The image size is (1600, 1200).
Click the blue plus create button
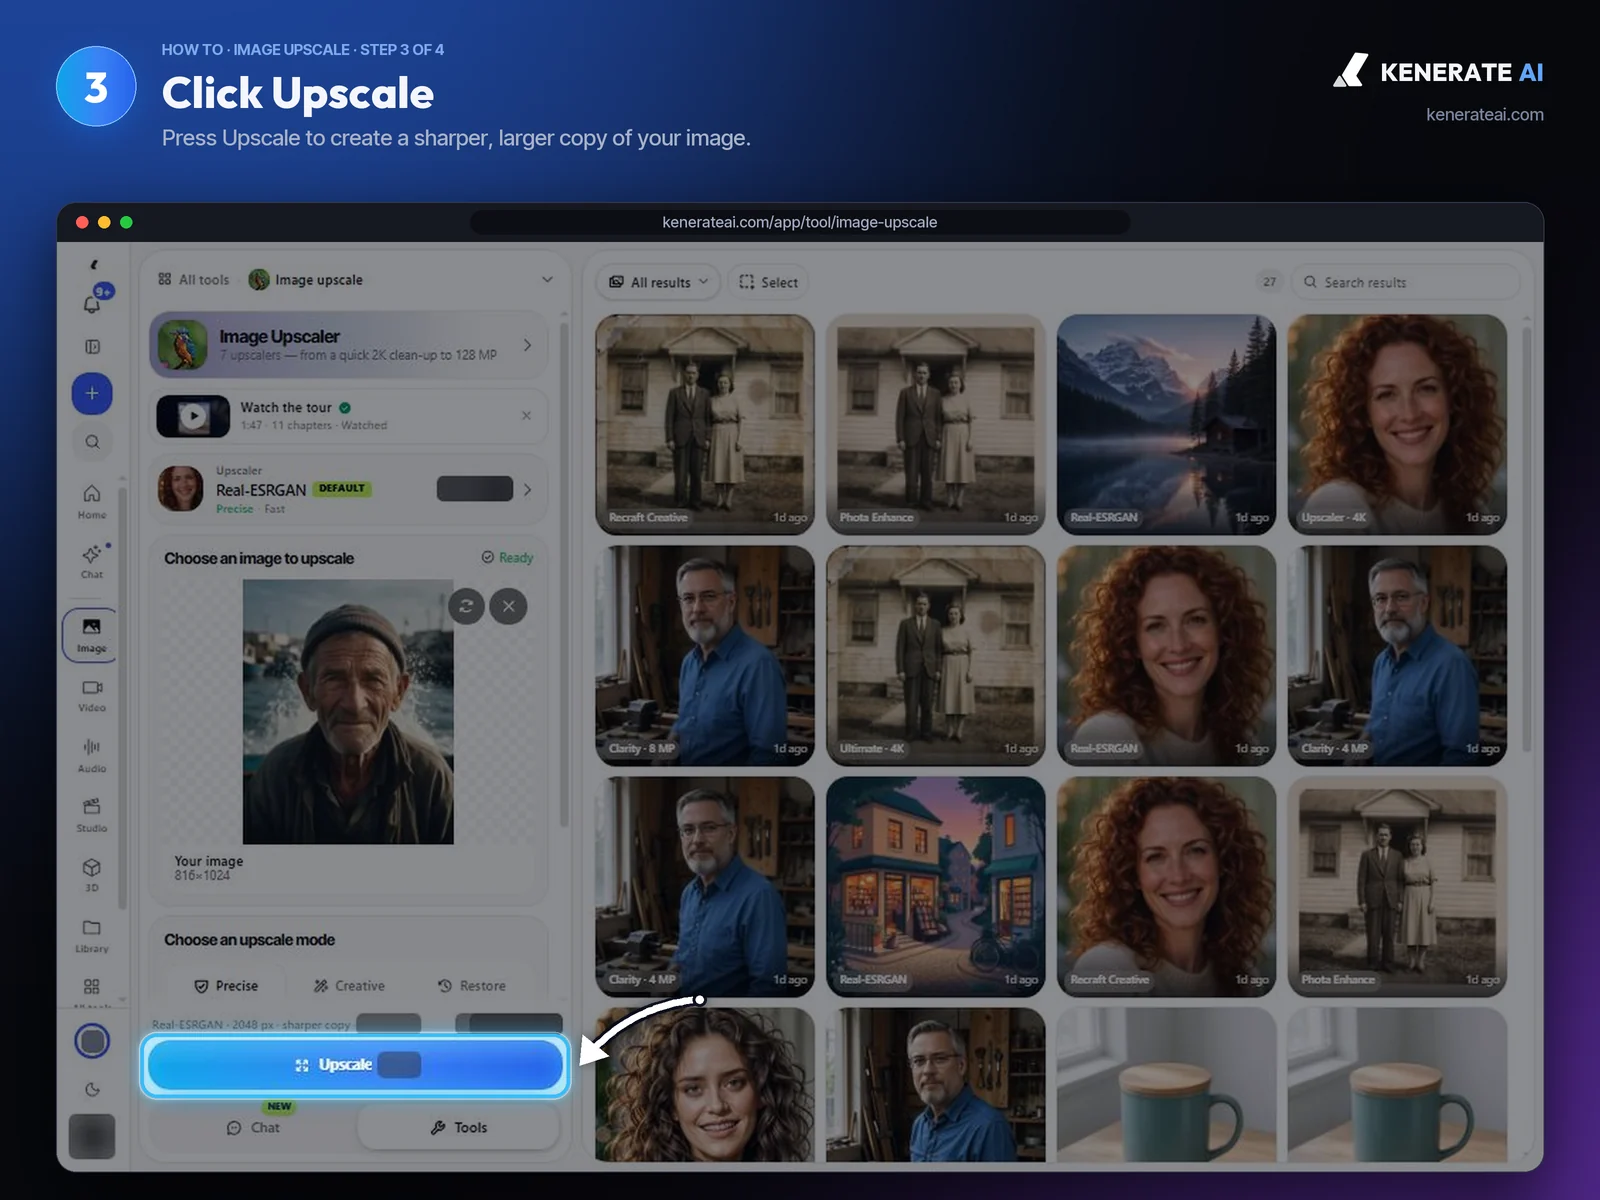point(92,393)
